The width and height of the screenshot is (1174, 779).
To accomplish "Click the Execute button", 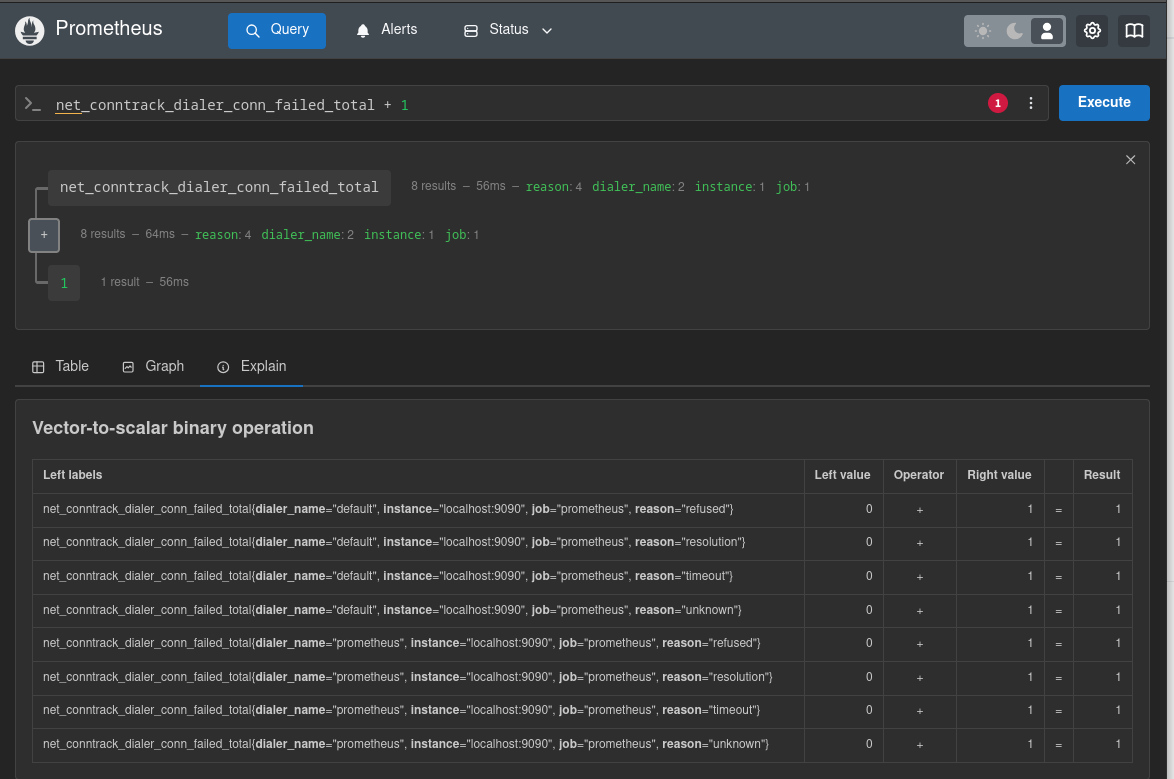I will point(1104,103).
